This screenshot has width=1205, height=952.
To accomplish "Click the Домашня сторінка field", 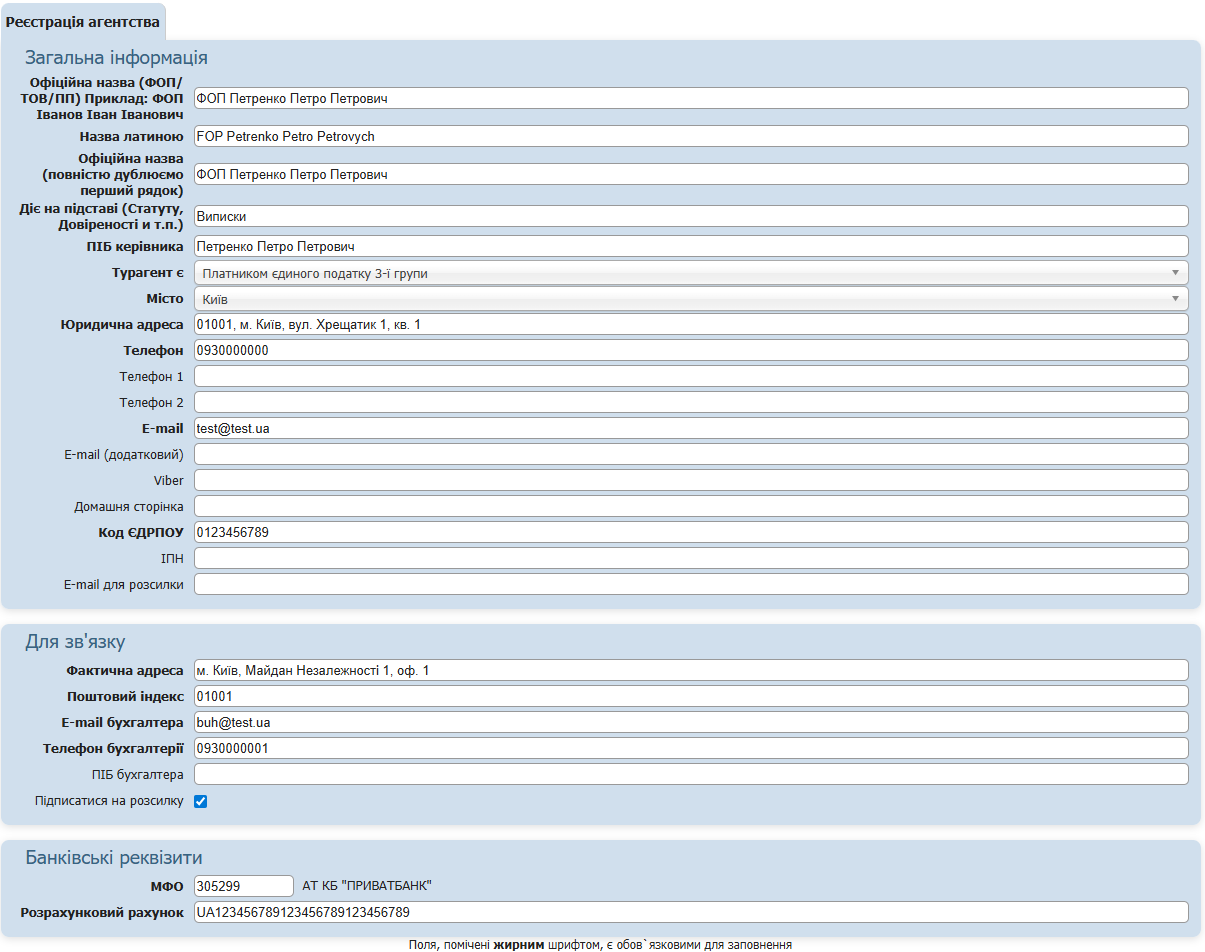I will point(690,506).
